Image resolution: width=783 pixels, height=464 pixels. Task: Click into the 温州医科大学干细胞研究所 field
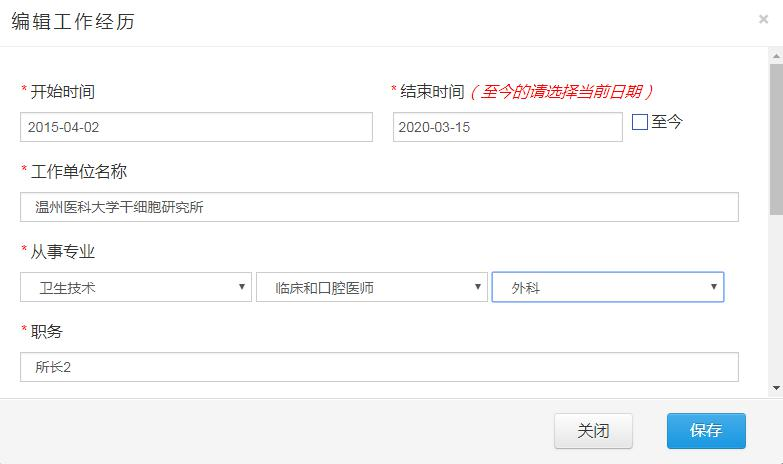379,207
